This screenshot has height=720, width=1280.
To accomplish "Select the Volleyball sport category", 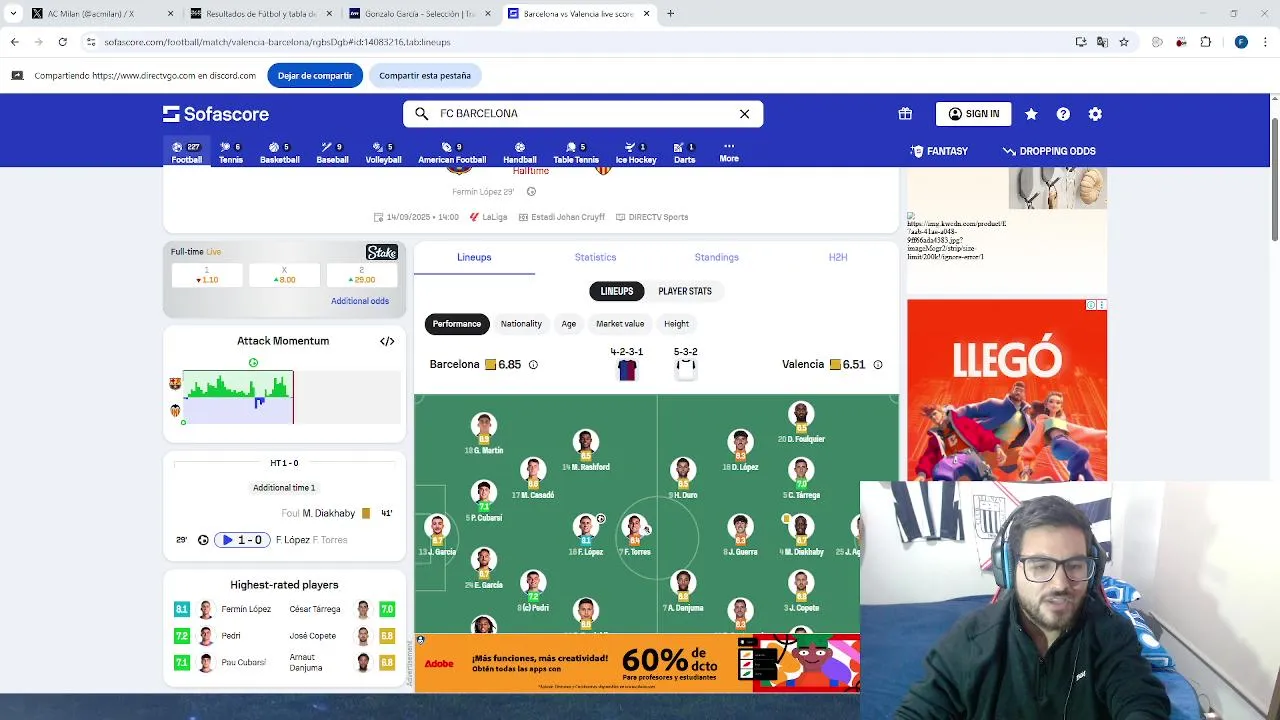I will 383,153.
